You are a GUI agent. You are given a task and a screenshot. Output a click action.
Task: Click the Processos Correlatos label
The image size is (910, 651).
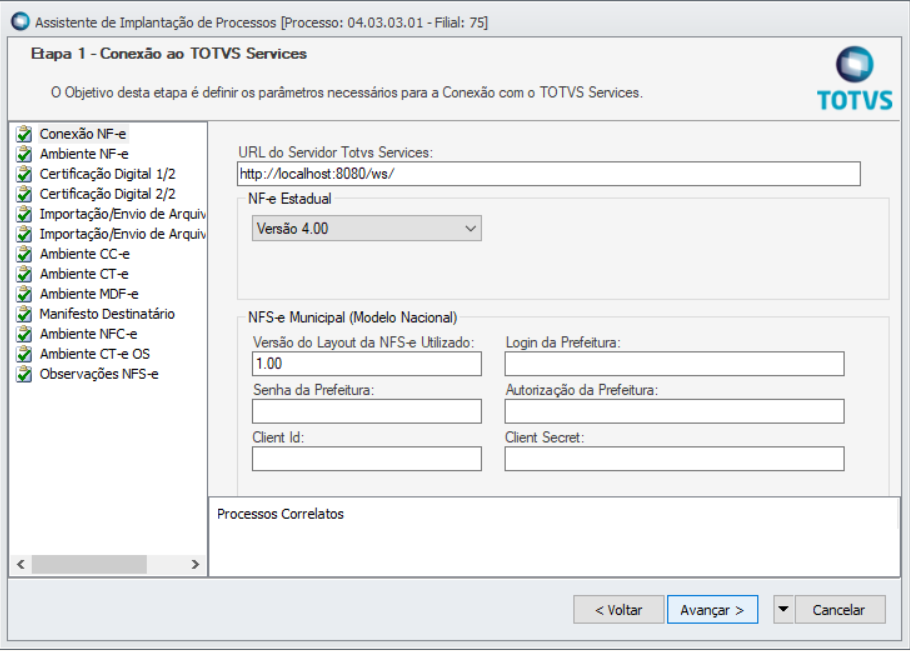(280, 514)
